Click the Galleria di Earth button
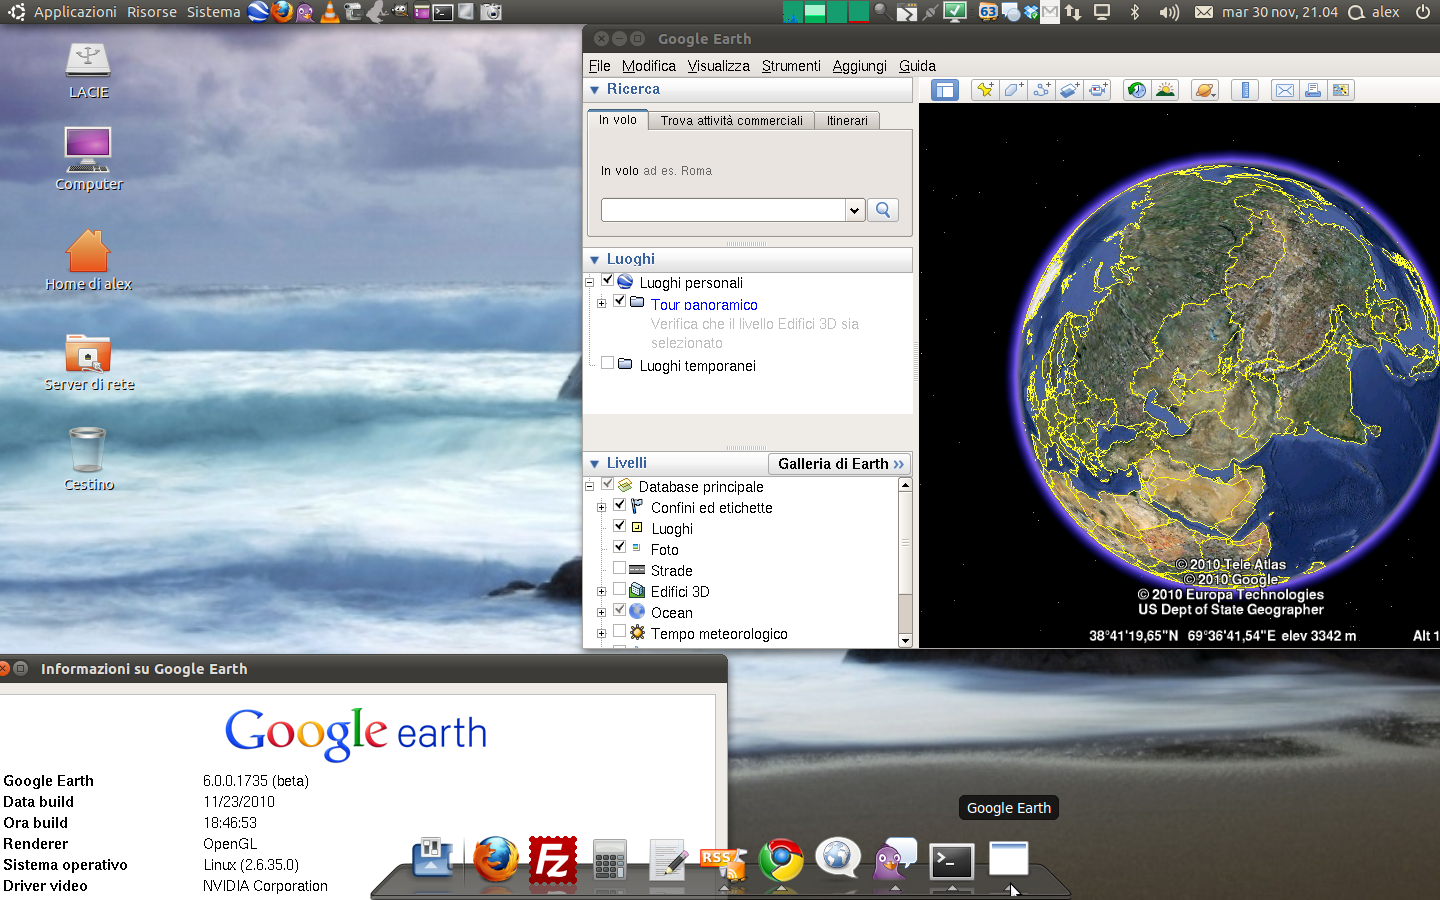This screenshot has width=1440, height=900. click(x=840, y=464)
